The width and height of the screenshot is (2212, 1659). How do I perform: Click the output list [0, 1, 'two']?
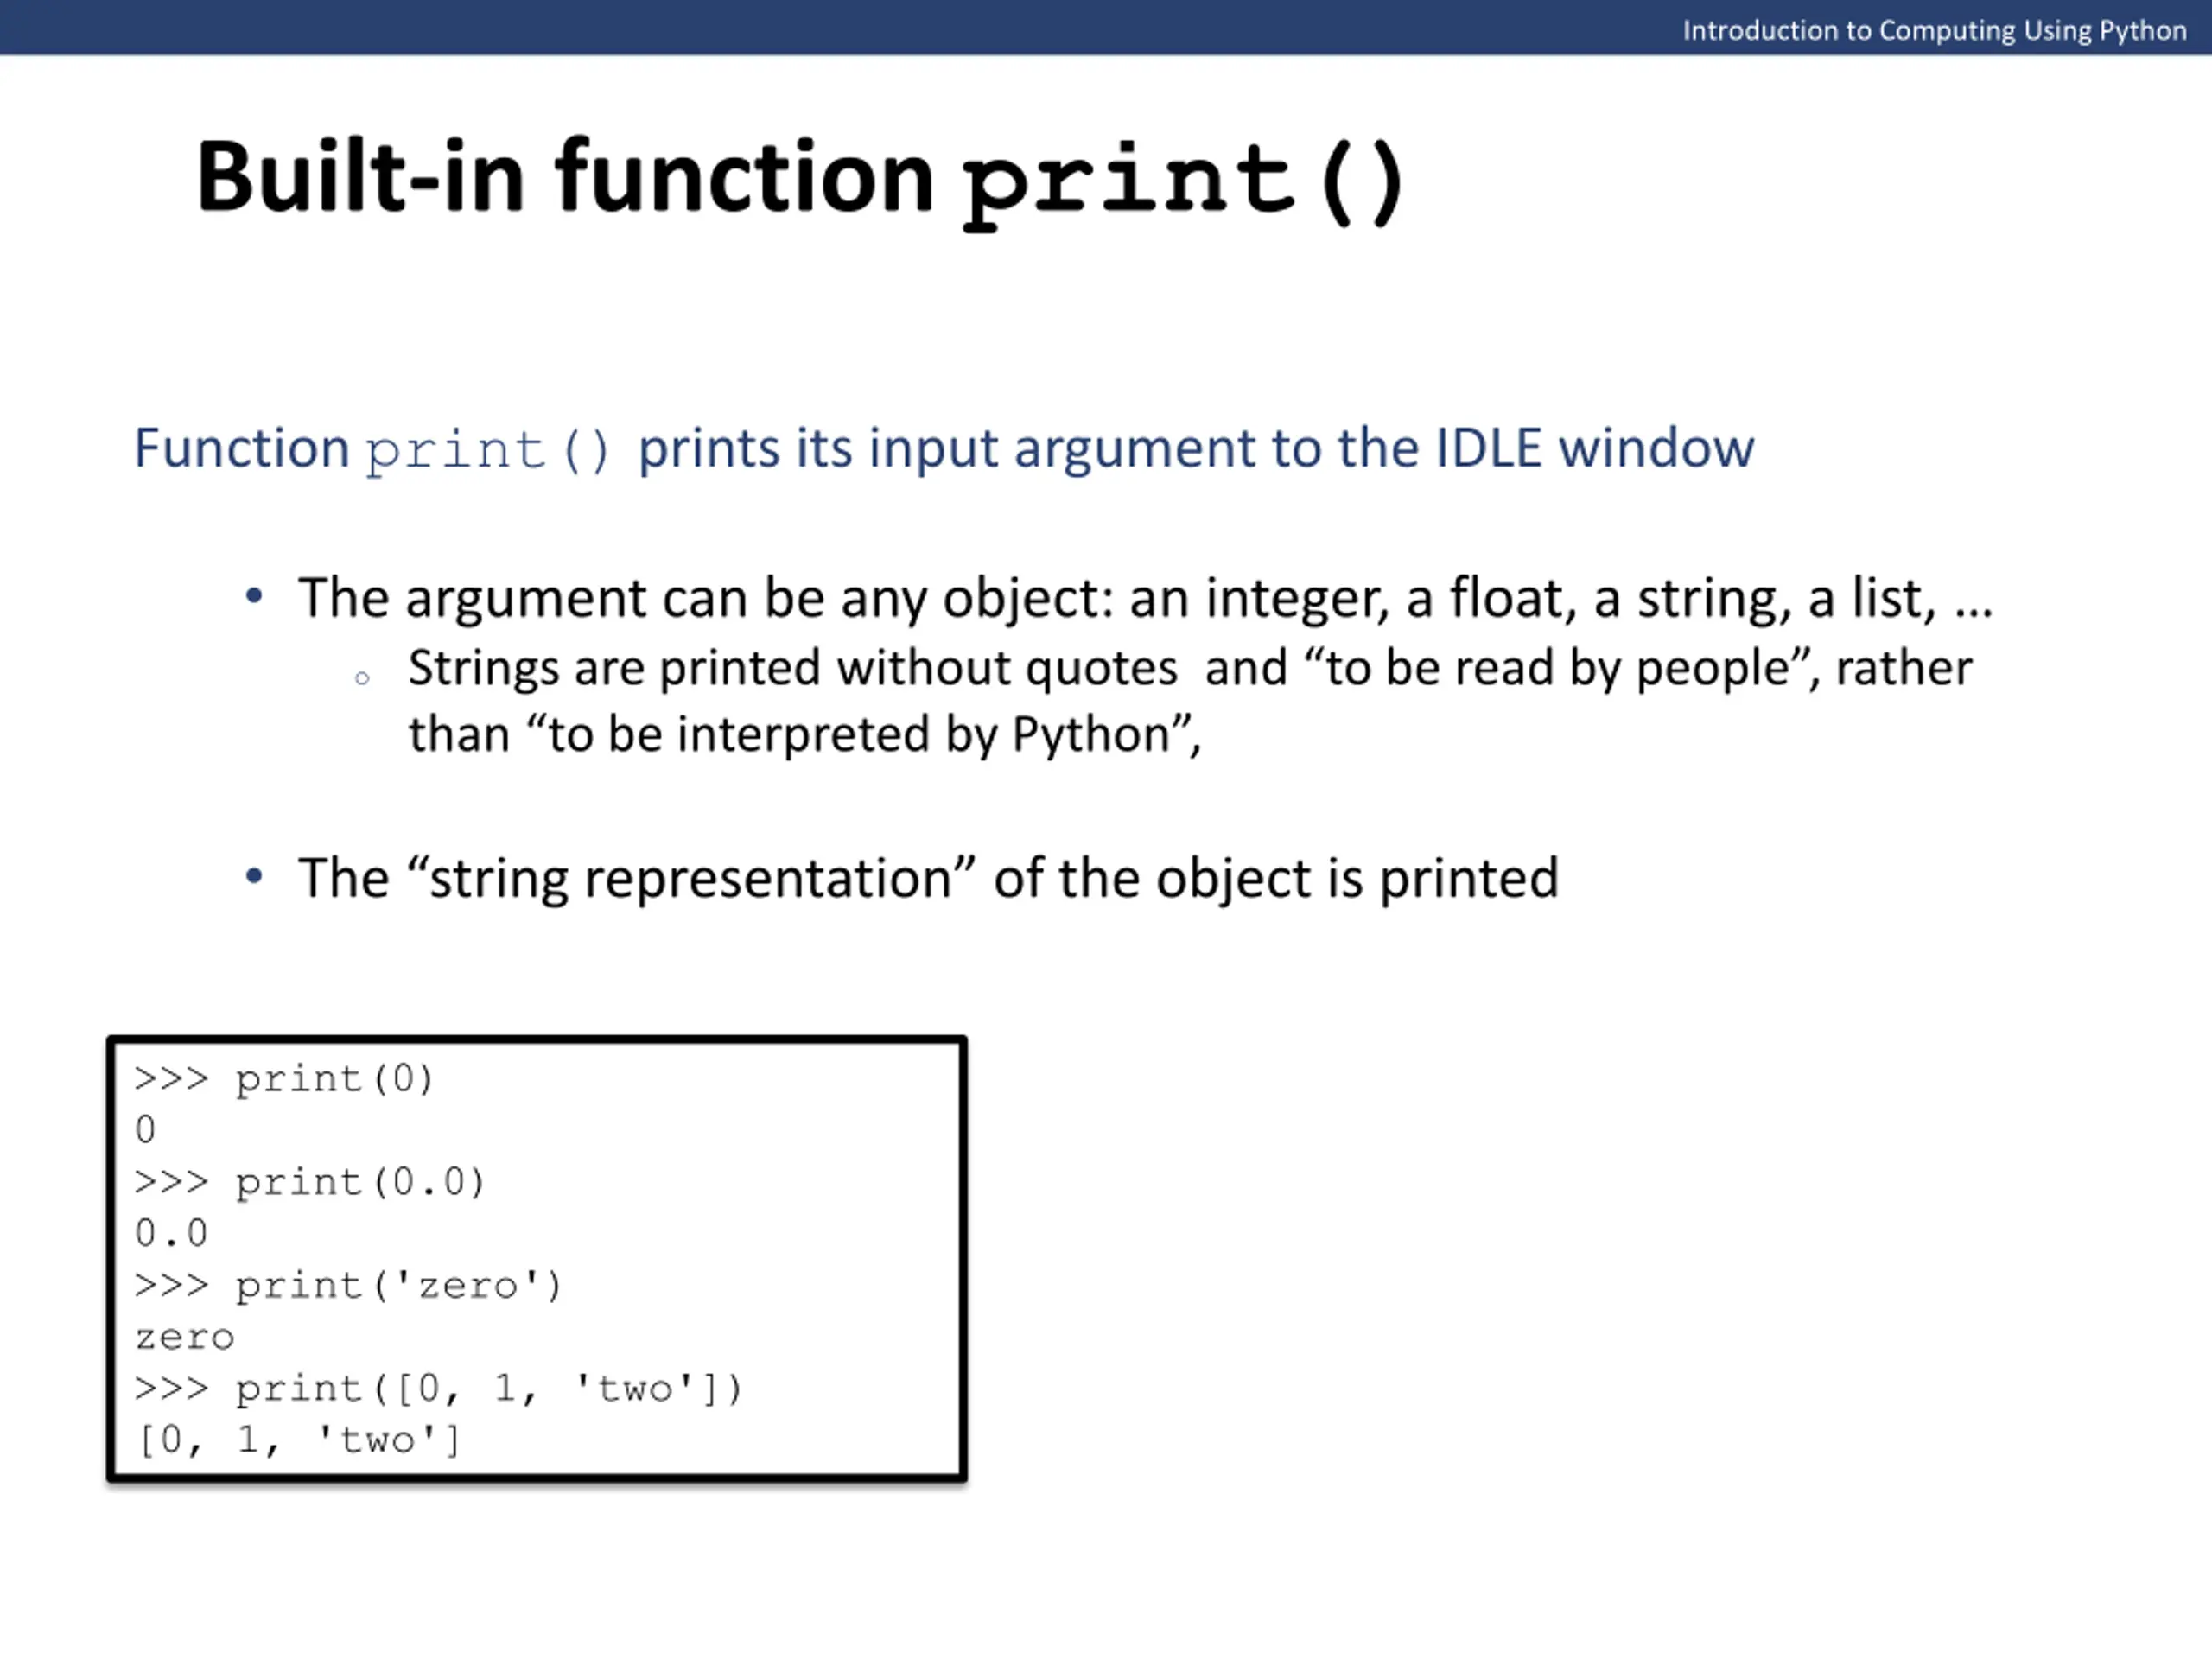298,1441
